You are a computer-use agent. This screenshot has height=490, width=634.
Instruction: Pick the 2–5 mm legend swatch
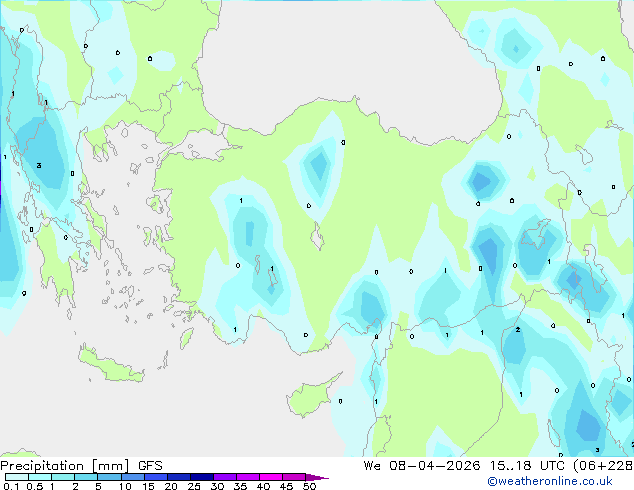86,477
